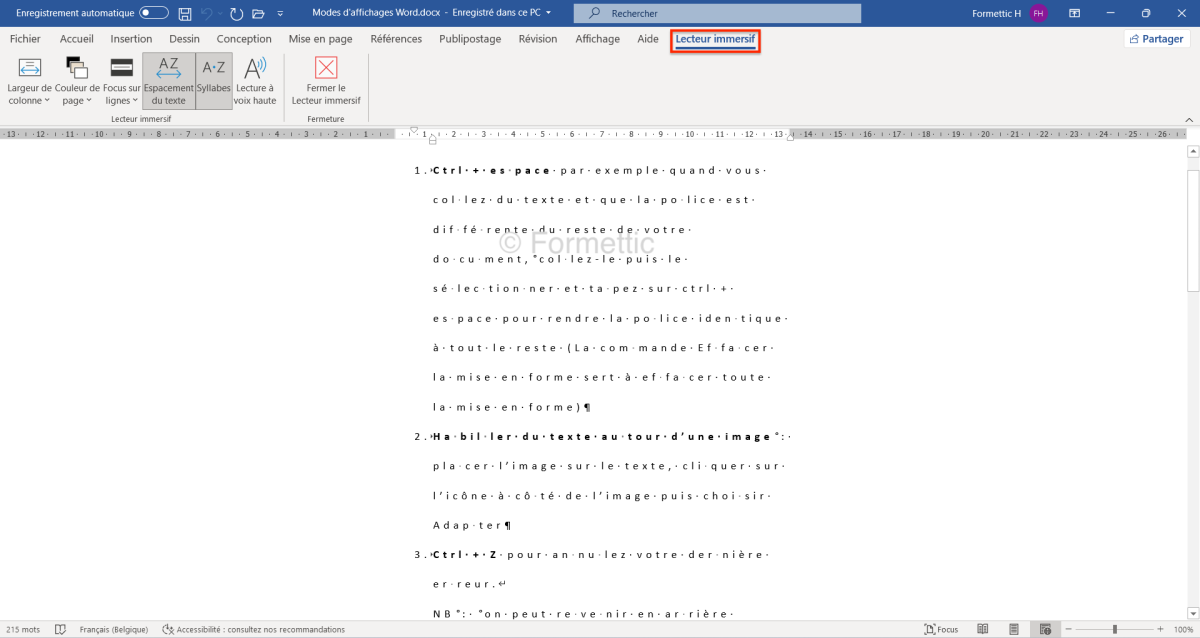Open Focus mode from the status bar
Image resolution: width=1200 pixels, height=638 pixels.
(x=942, y=629)
